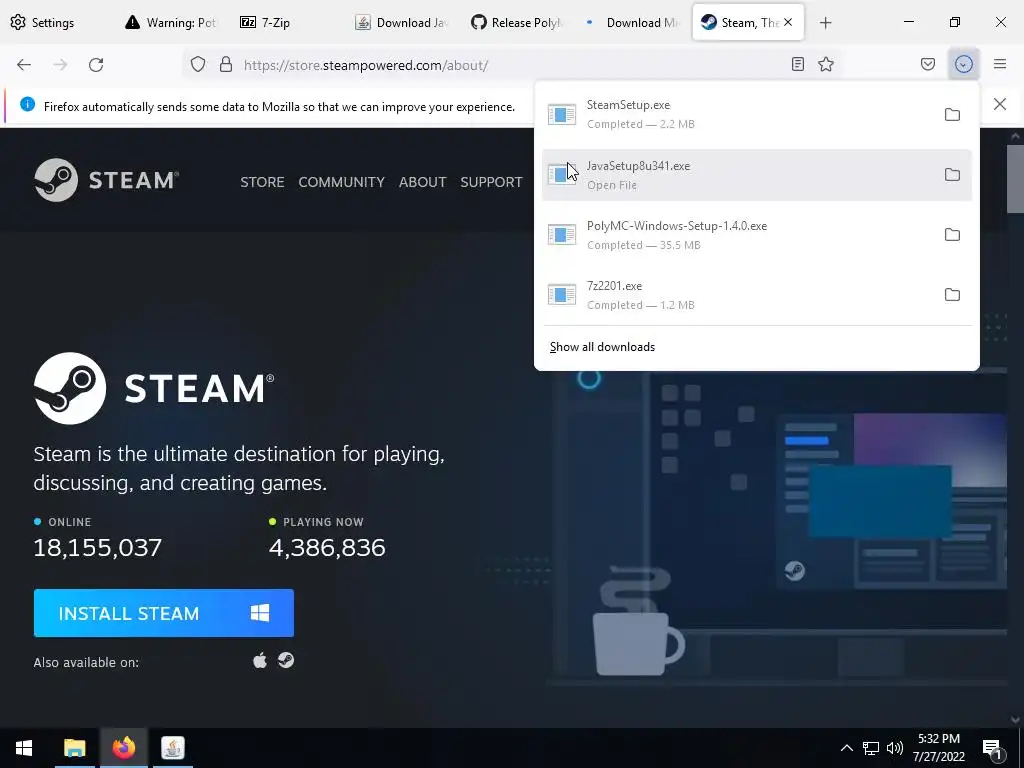Click the PolyMC-Windows-Setup-1.4.0.exe file name
This screenshot has height=768, width=1024.
(x=677, y=226)
